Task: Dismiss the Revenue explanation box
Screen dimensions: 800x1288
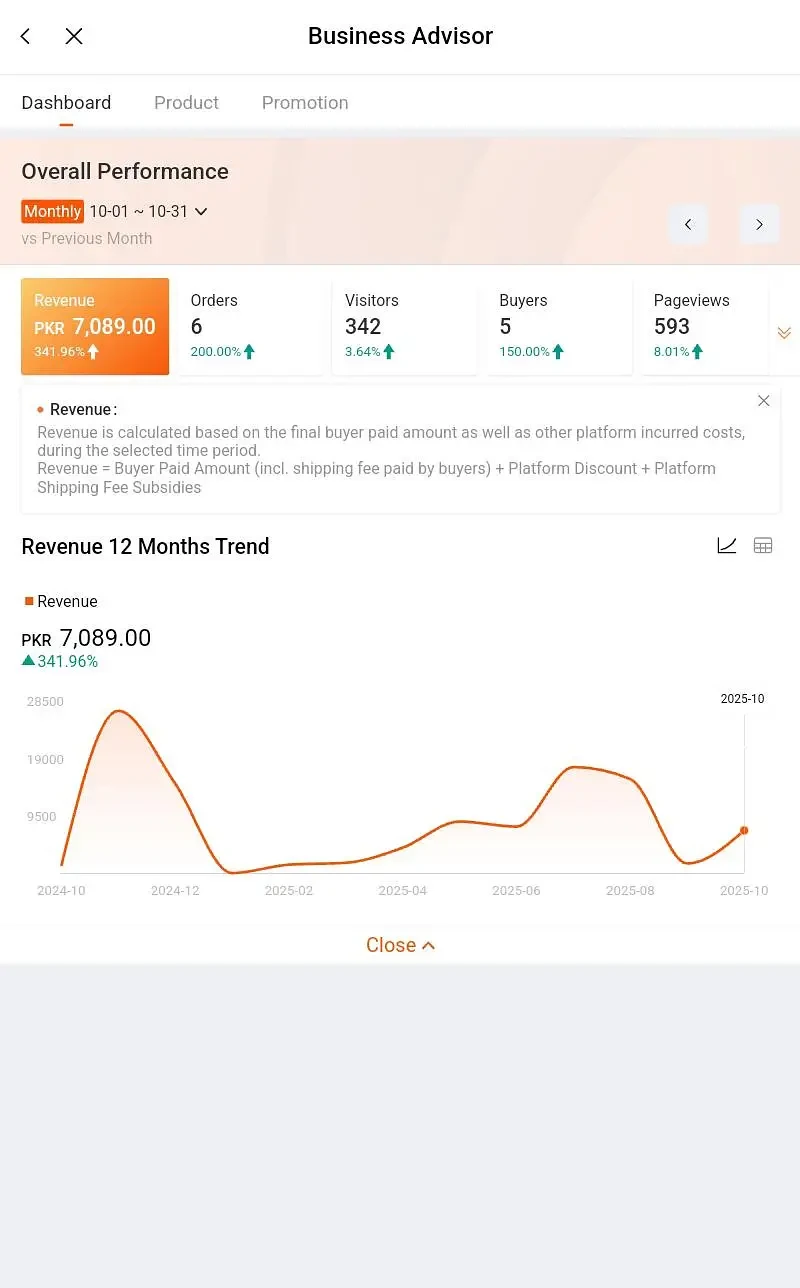Action: (764, 401)
